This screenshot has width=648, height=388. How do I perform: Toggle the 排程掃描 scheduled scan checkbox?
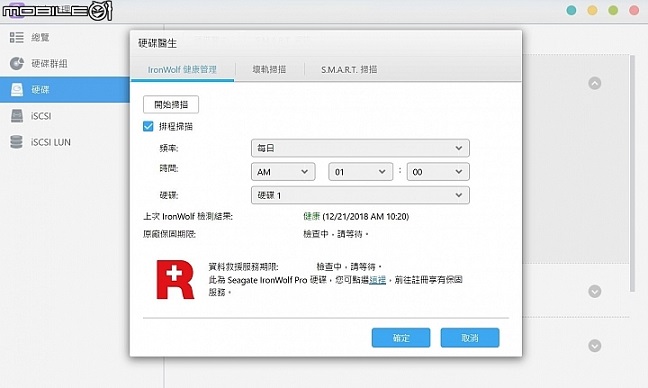pyautogui.click(x=148, y=126)
